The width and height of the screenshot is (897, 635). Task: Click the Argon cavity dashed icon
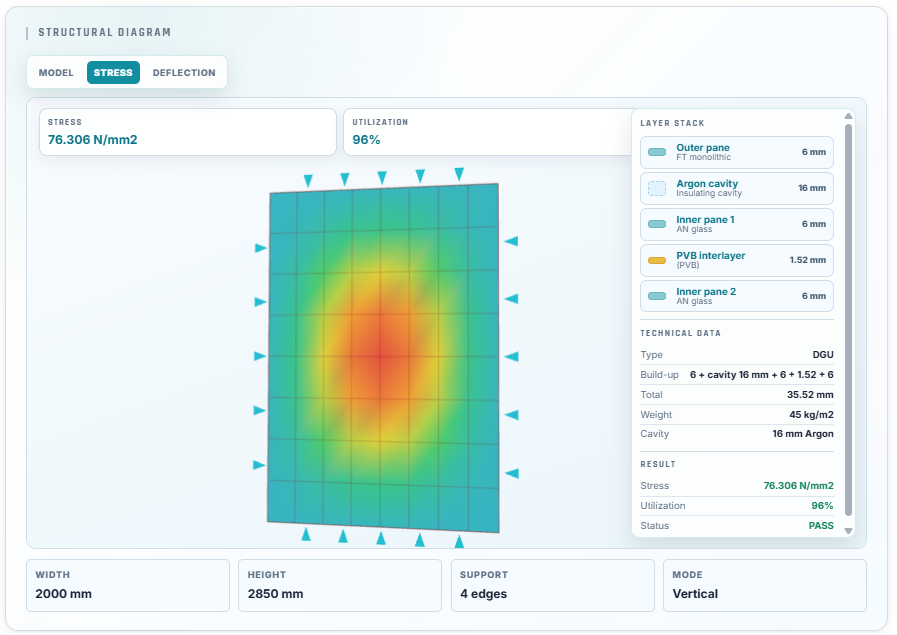coord(657,188)
